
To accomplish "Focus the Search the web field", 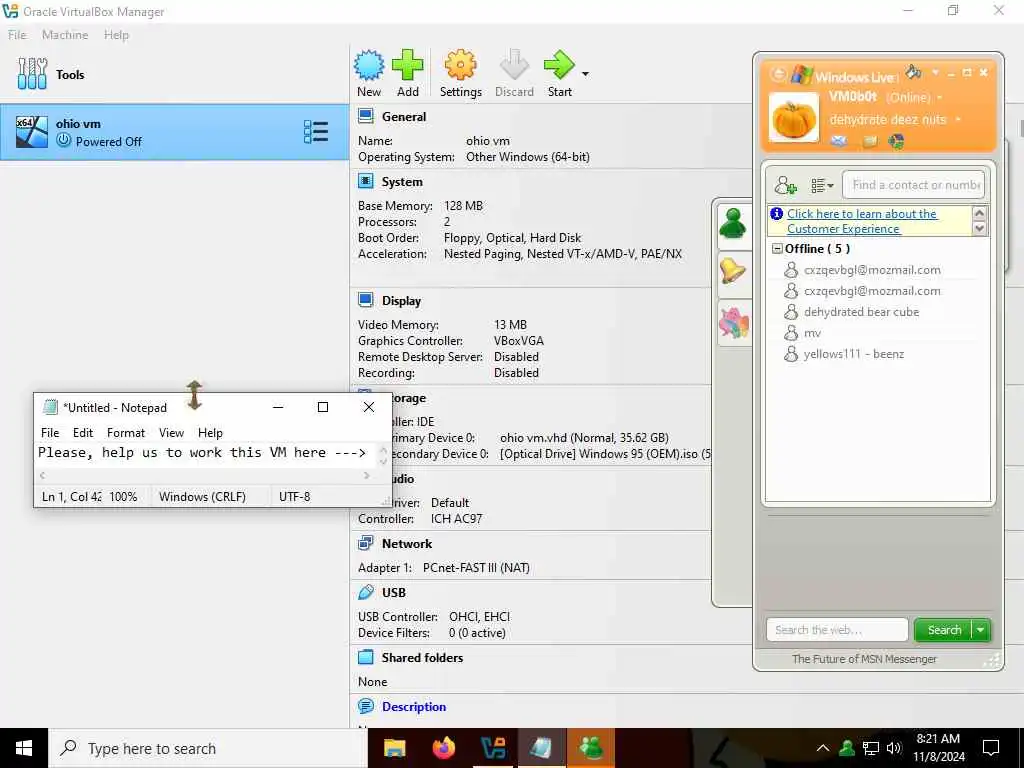I will (x=837, y=630).
